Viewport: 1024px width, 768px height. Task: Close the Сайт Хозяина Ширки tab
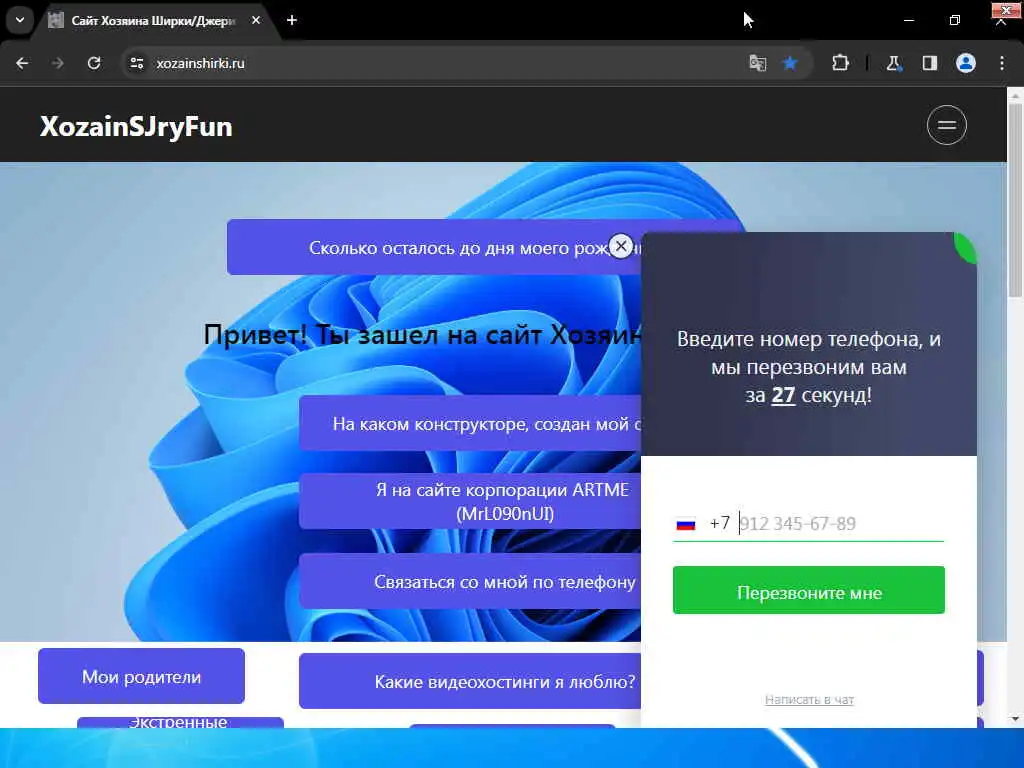256,20
